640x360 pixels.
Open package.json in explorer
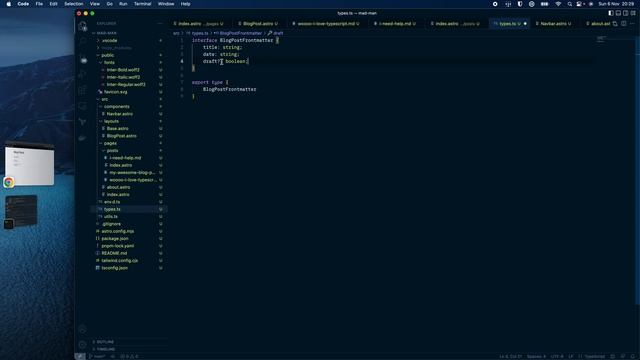click(130, 238)
